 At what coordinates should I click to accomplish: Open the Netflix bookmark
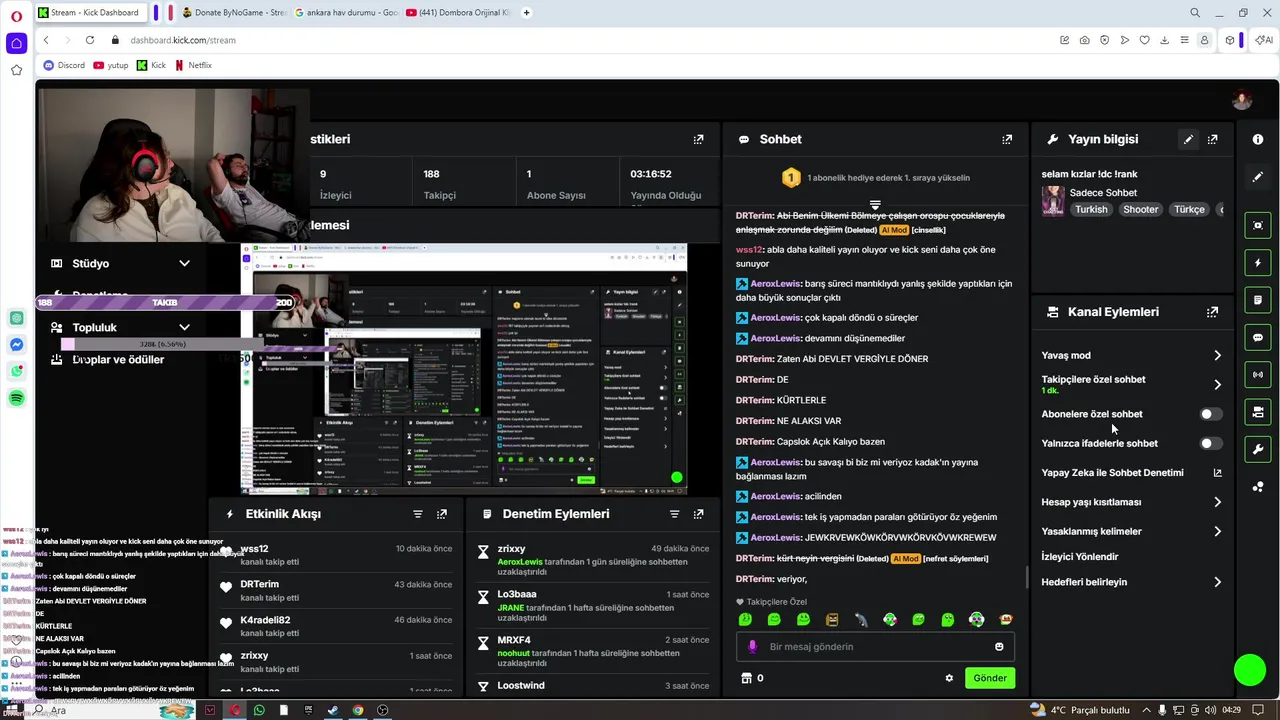click(193, 65)
